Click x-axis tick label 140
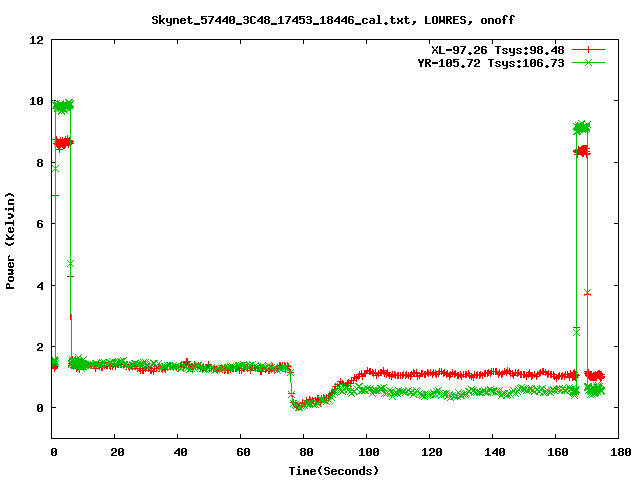 [493, 452]
